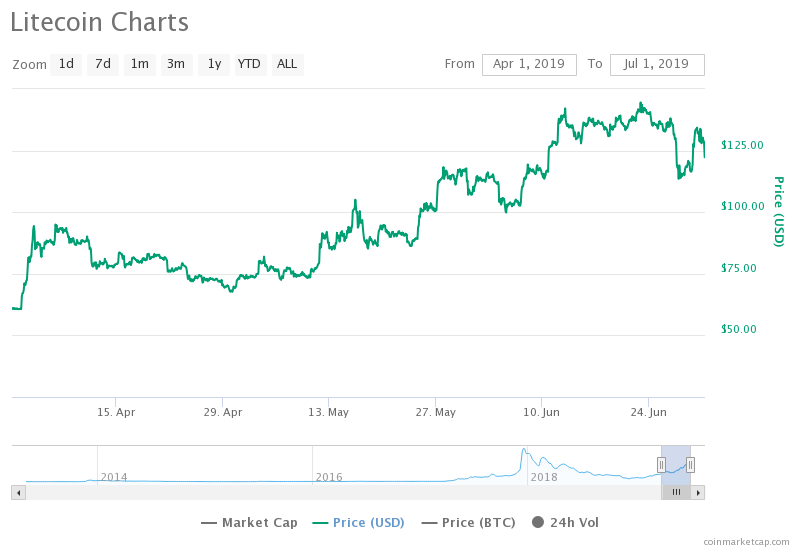Switch zoom to 1m

point(140,64)
